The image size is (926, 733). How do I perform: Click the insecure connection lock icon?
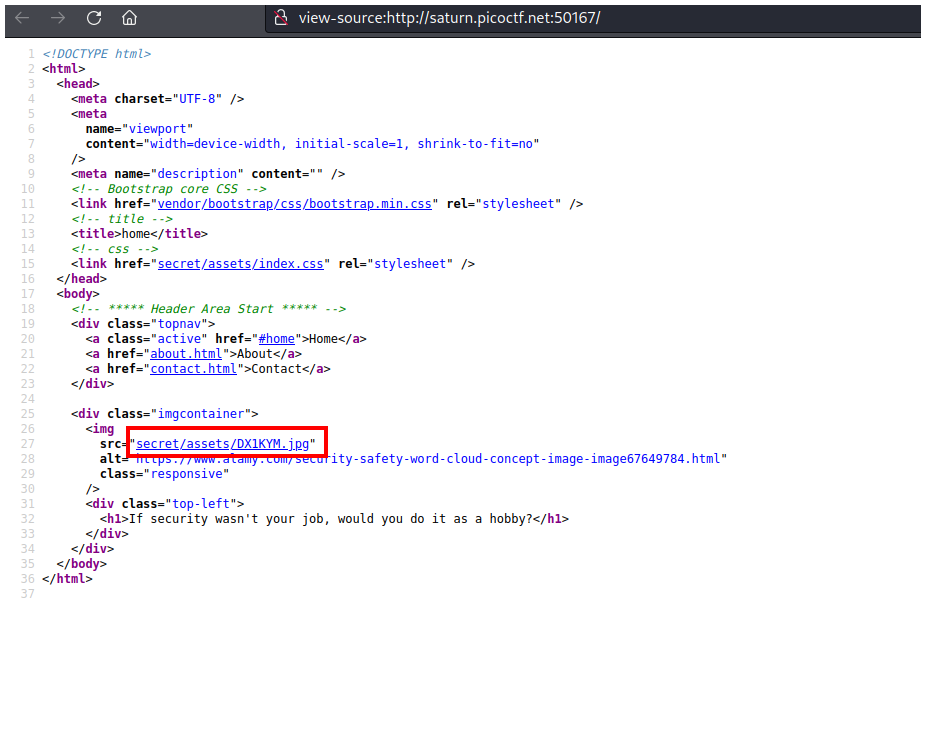(280, 18)
